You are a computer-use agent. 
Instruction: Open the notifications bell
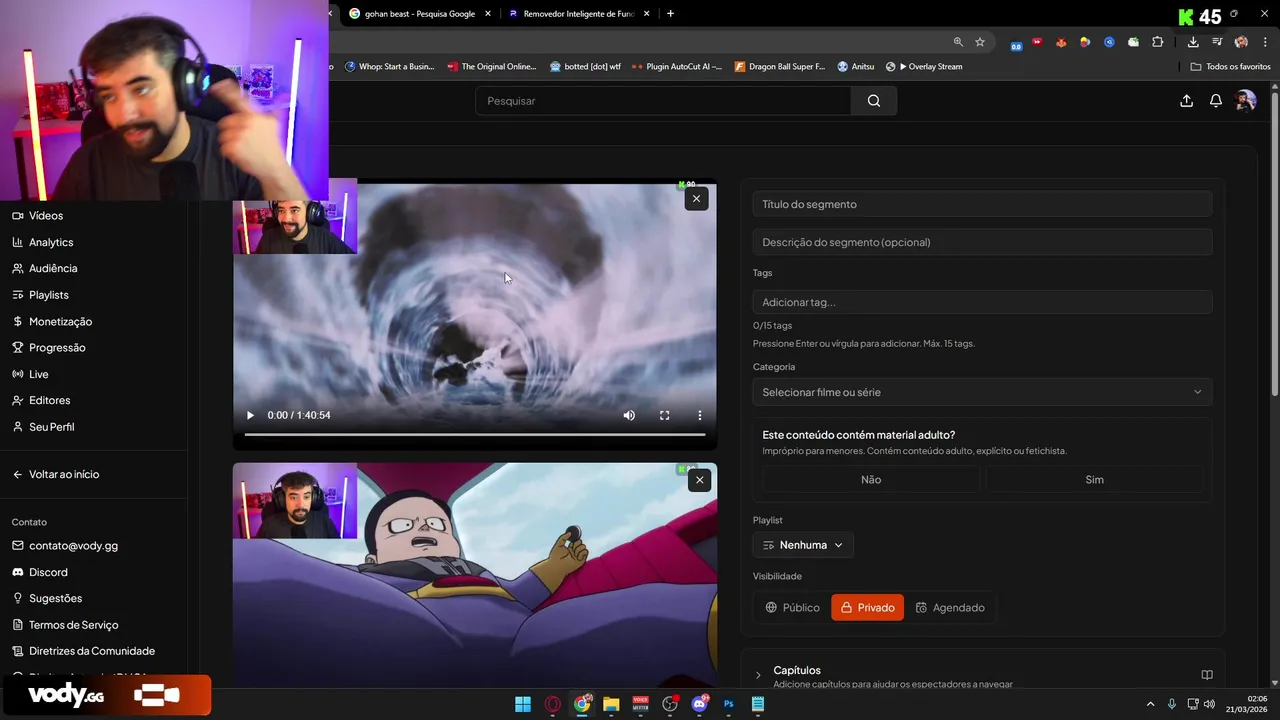[1216, 101]
